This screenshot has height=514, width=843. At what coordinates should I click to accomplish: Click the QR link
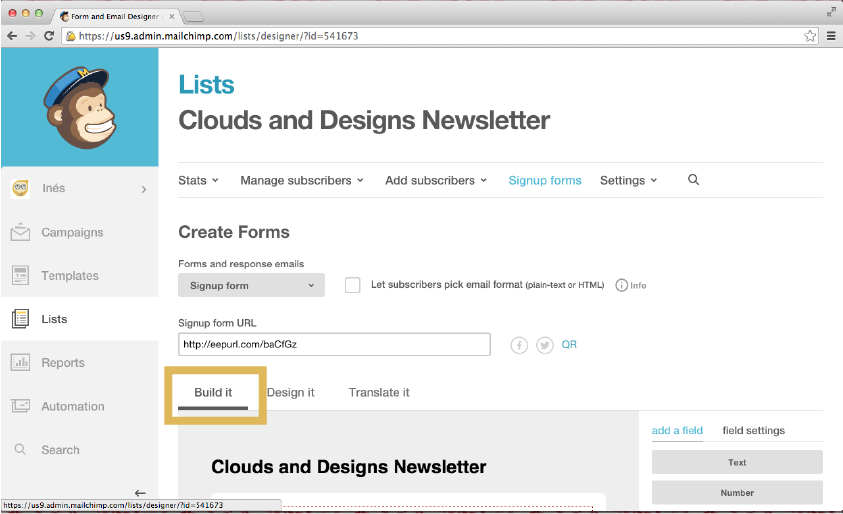click(x=569, y=345)
